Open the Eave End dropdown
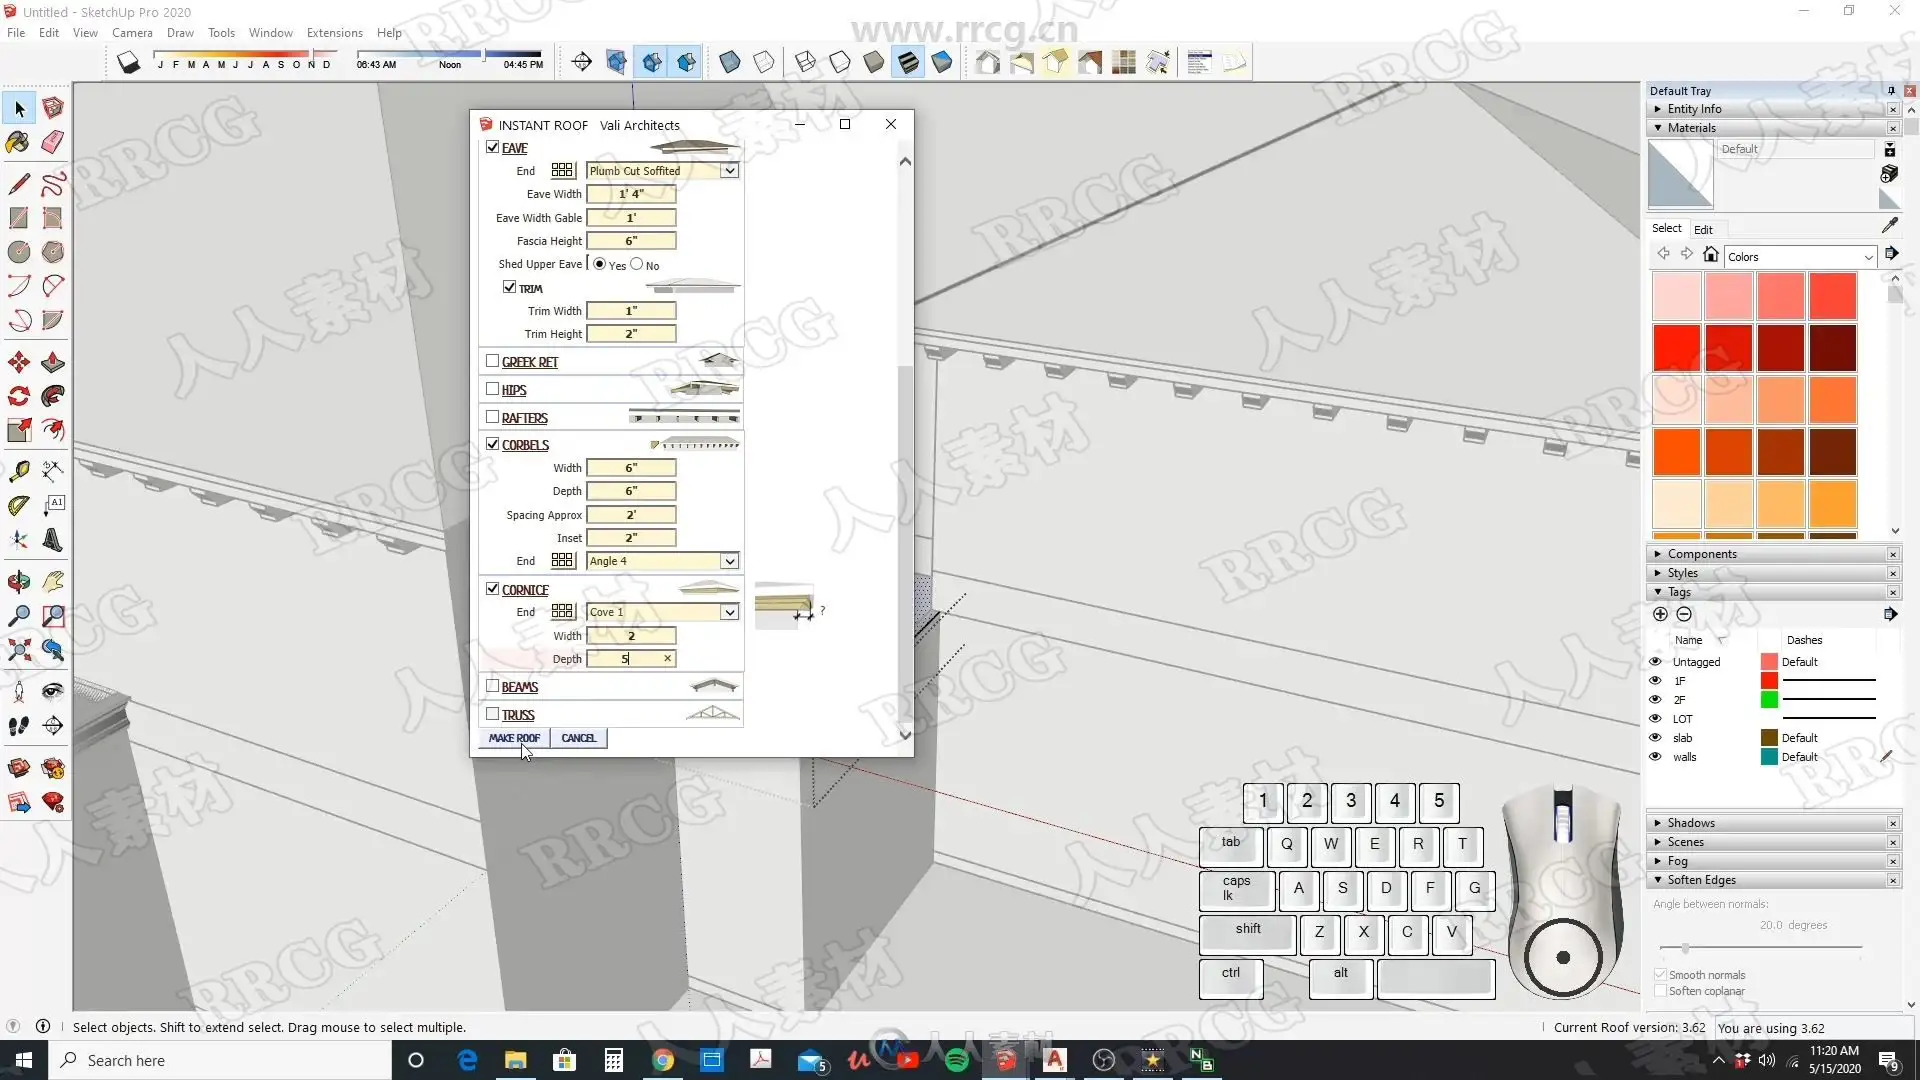The width and height of the screenshot is (1920, 1080). [729, 171]
